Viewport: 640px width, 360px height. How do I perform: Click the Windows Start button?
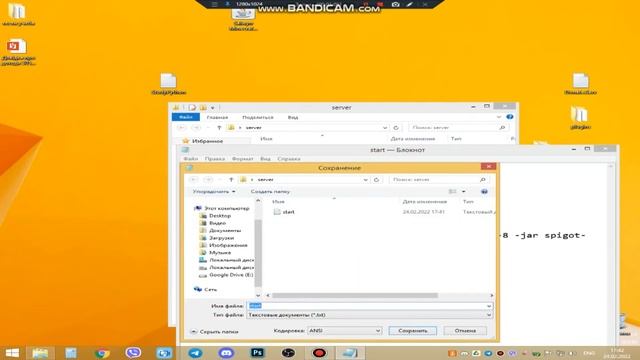[12, 353]
